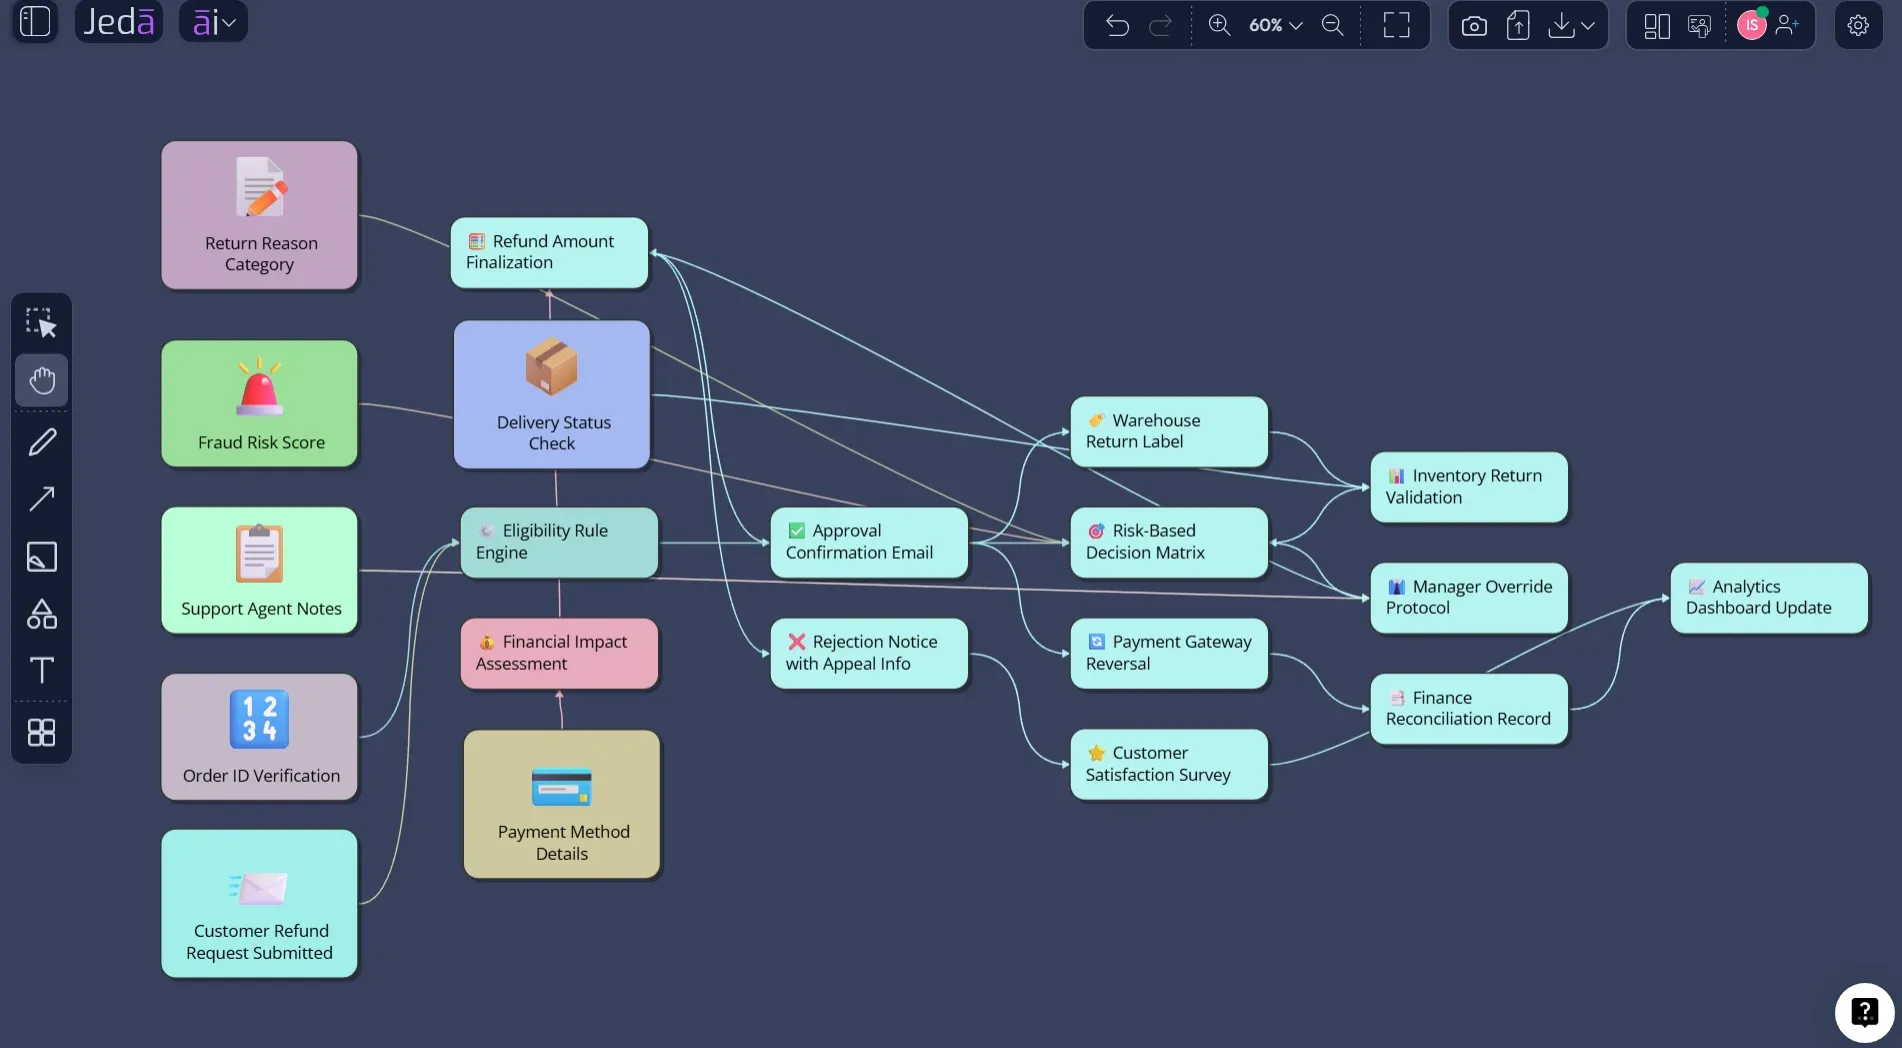The width and height of the screenshot is (1902, 1048).
Task: Select the text tool
Action: tap(41, 670)
